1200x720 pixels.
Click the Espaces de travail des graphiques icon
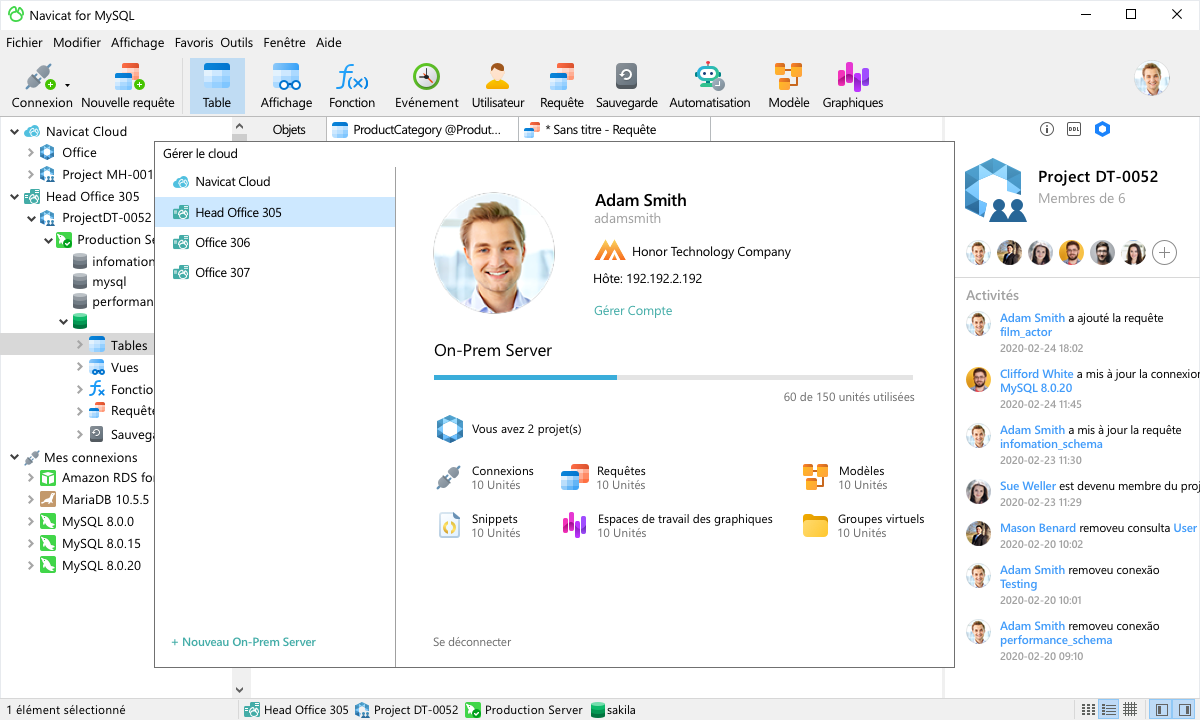pyautogui.click(x=574, y=525)
